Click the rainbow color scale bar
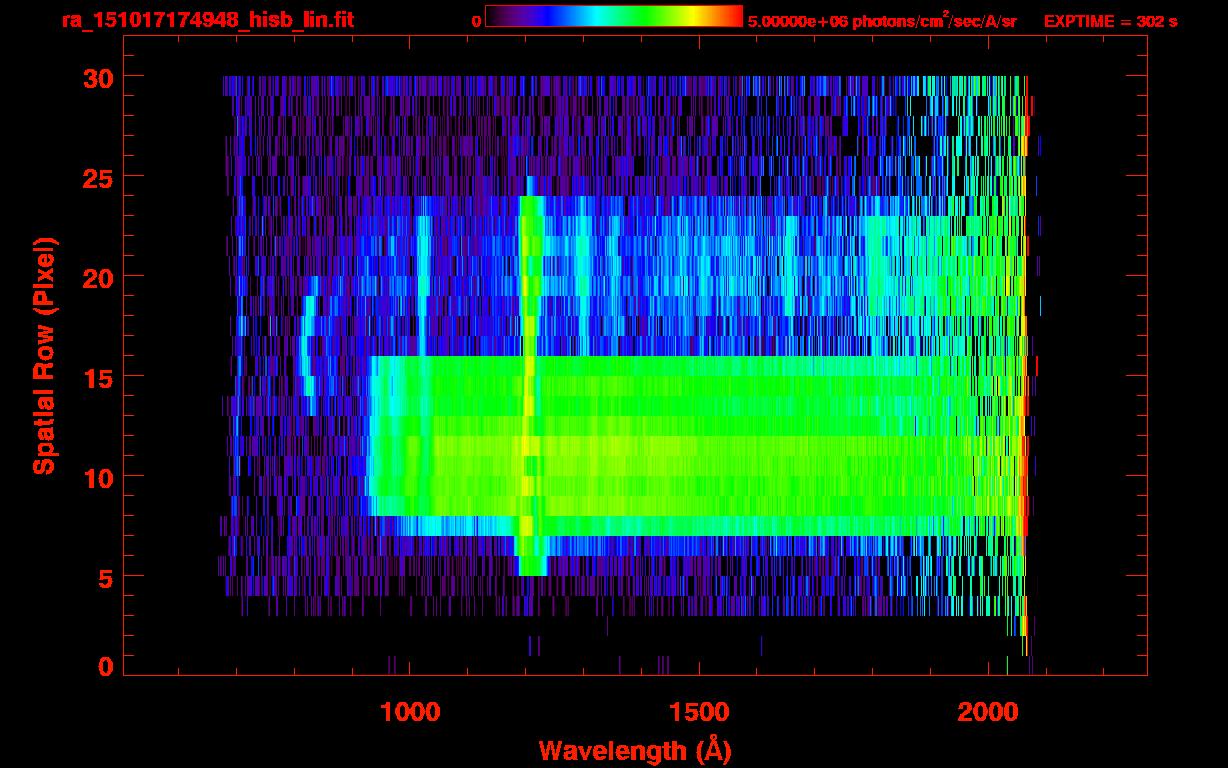The image size is (1228, 768). (x=613, y=17)
